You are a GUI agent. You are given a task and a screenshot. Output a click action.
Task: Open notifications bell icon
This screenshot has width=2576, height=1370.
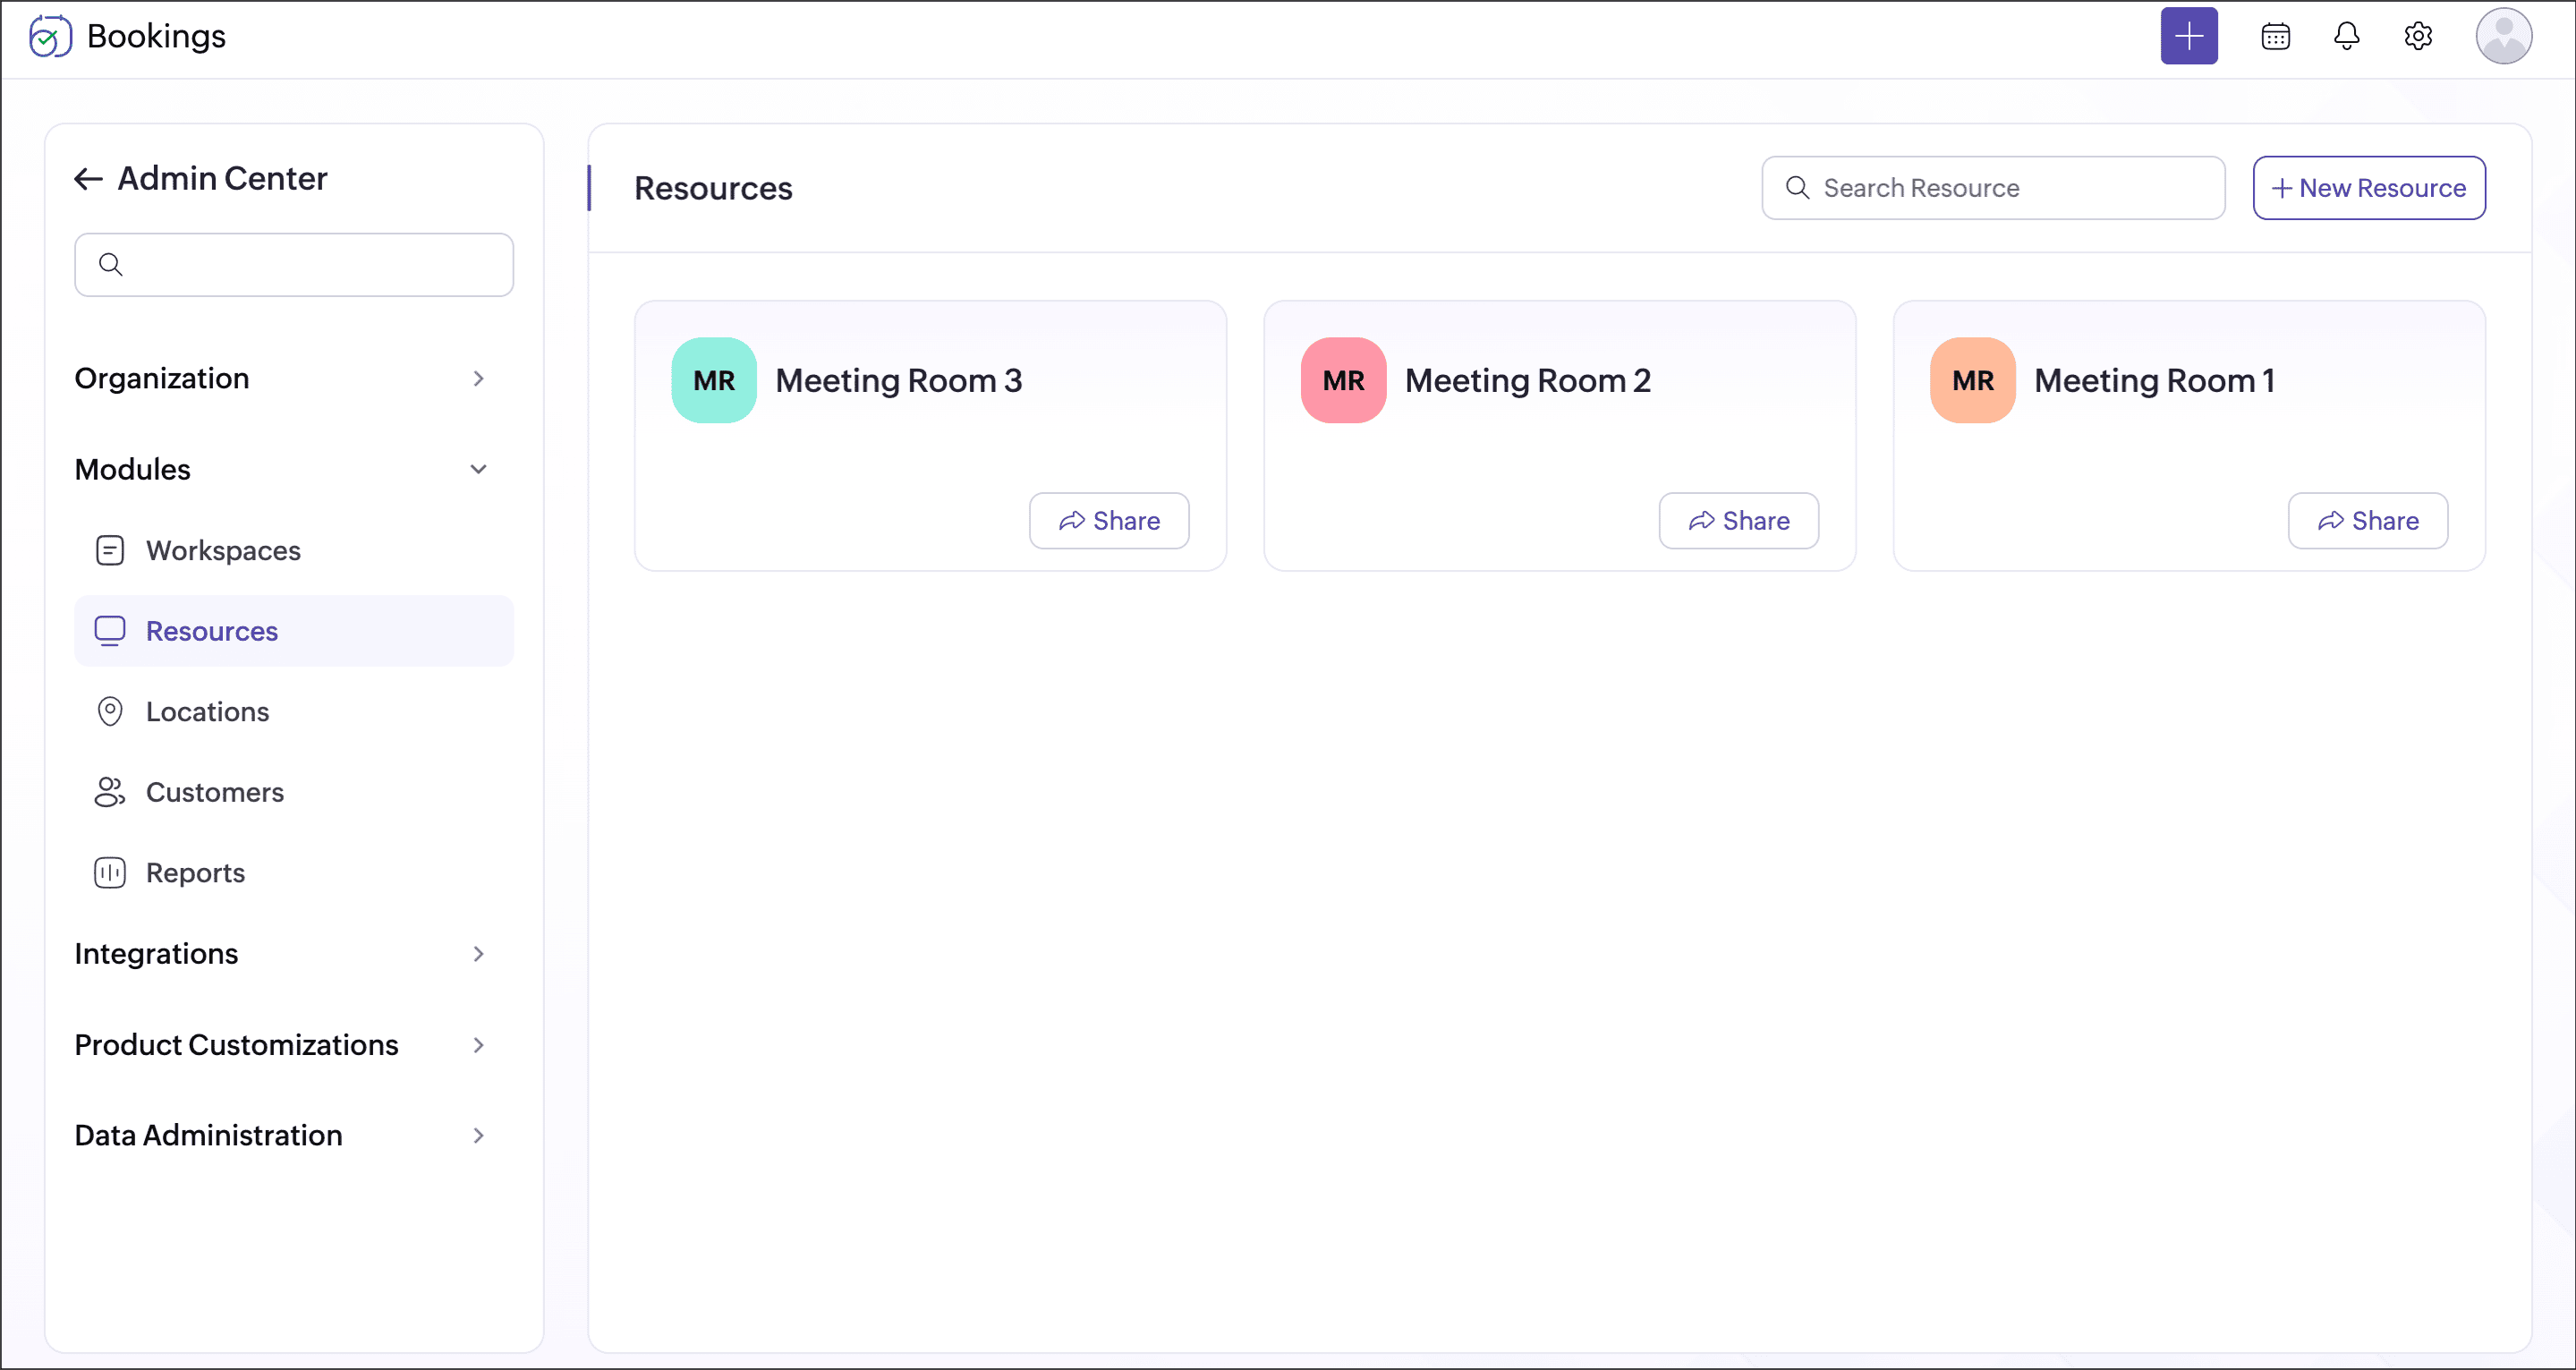coord(2347,36)
